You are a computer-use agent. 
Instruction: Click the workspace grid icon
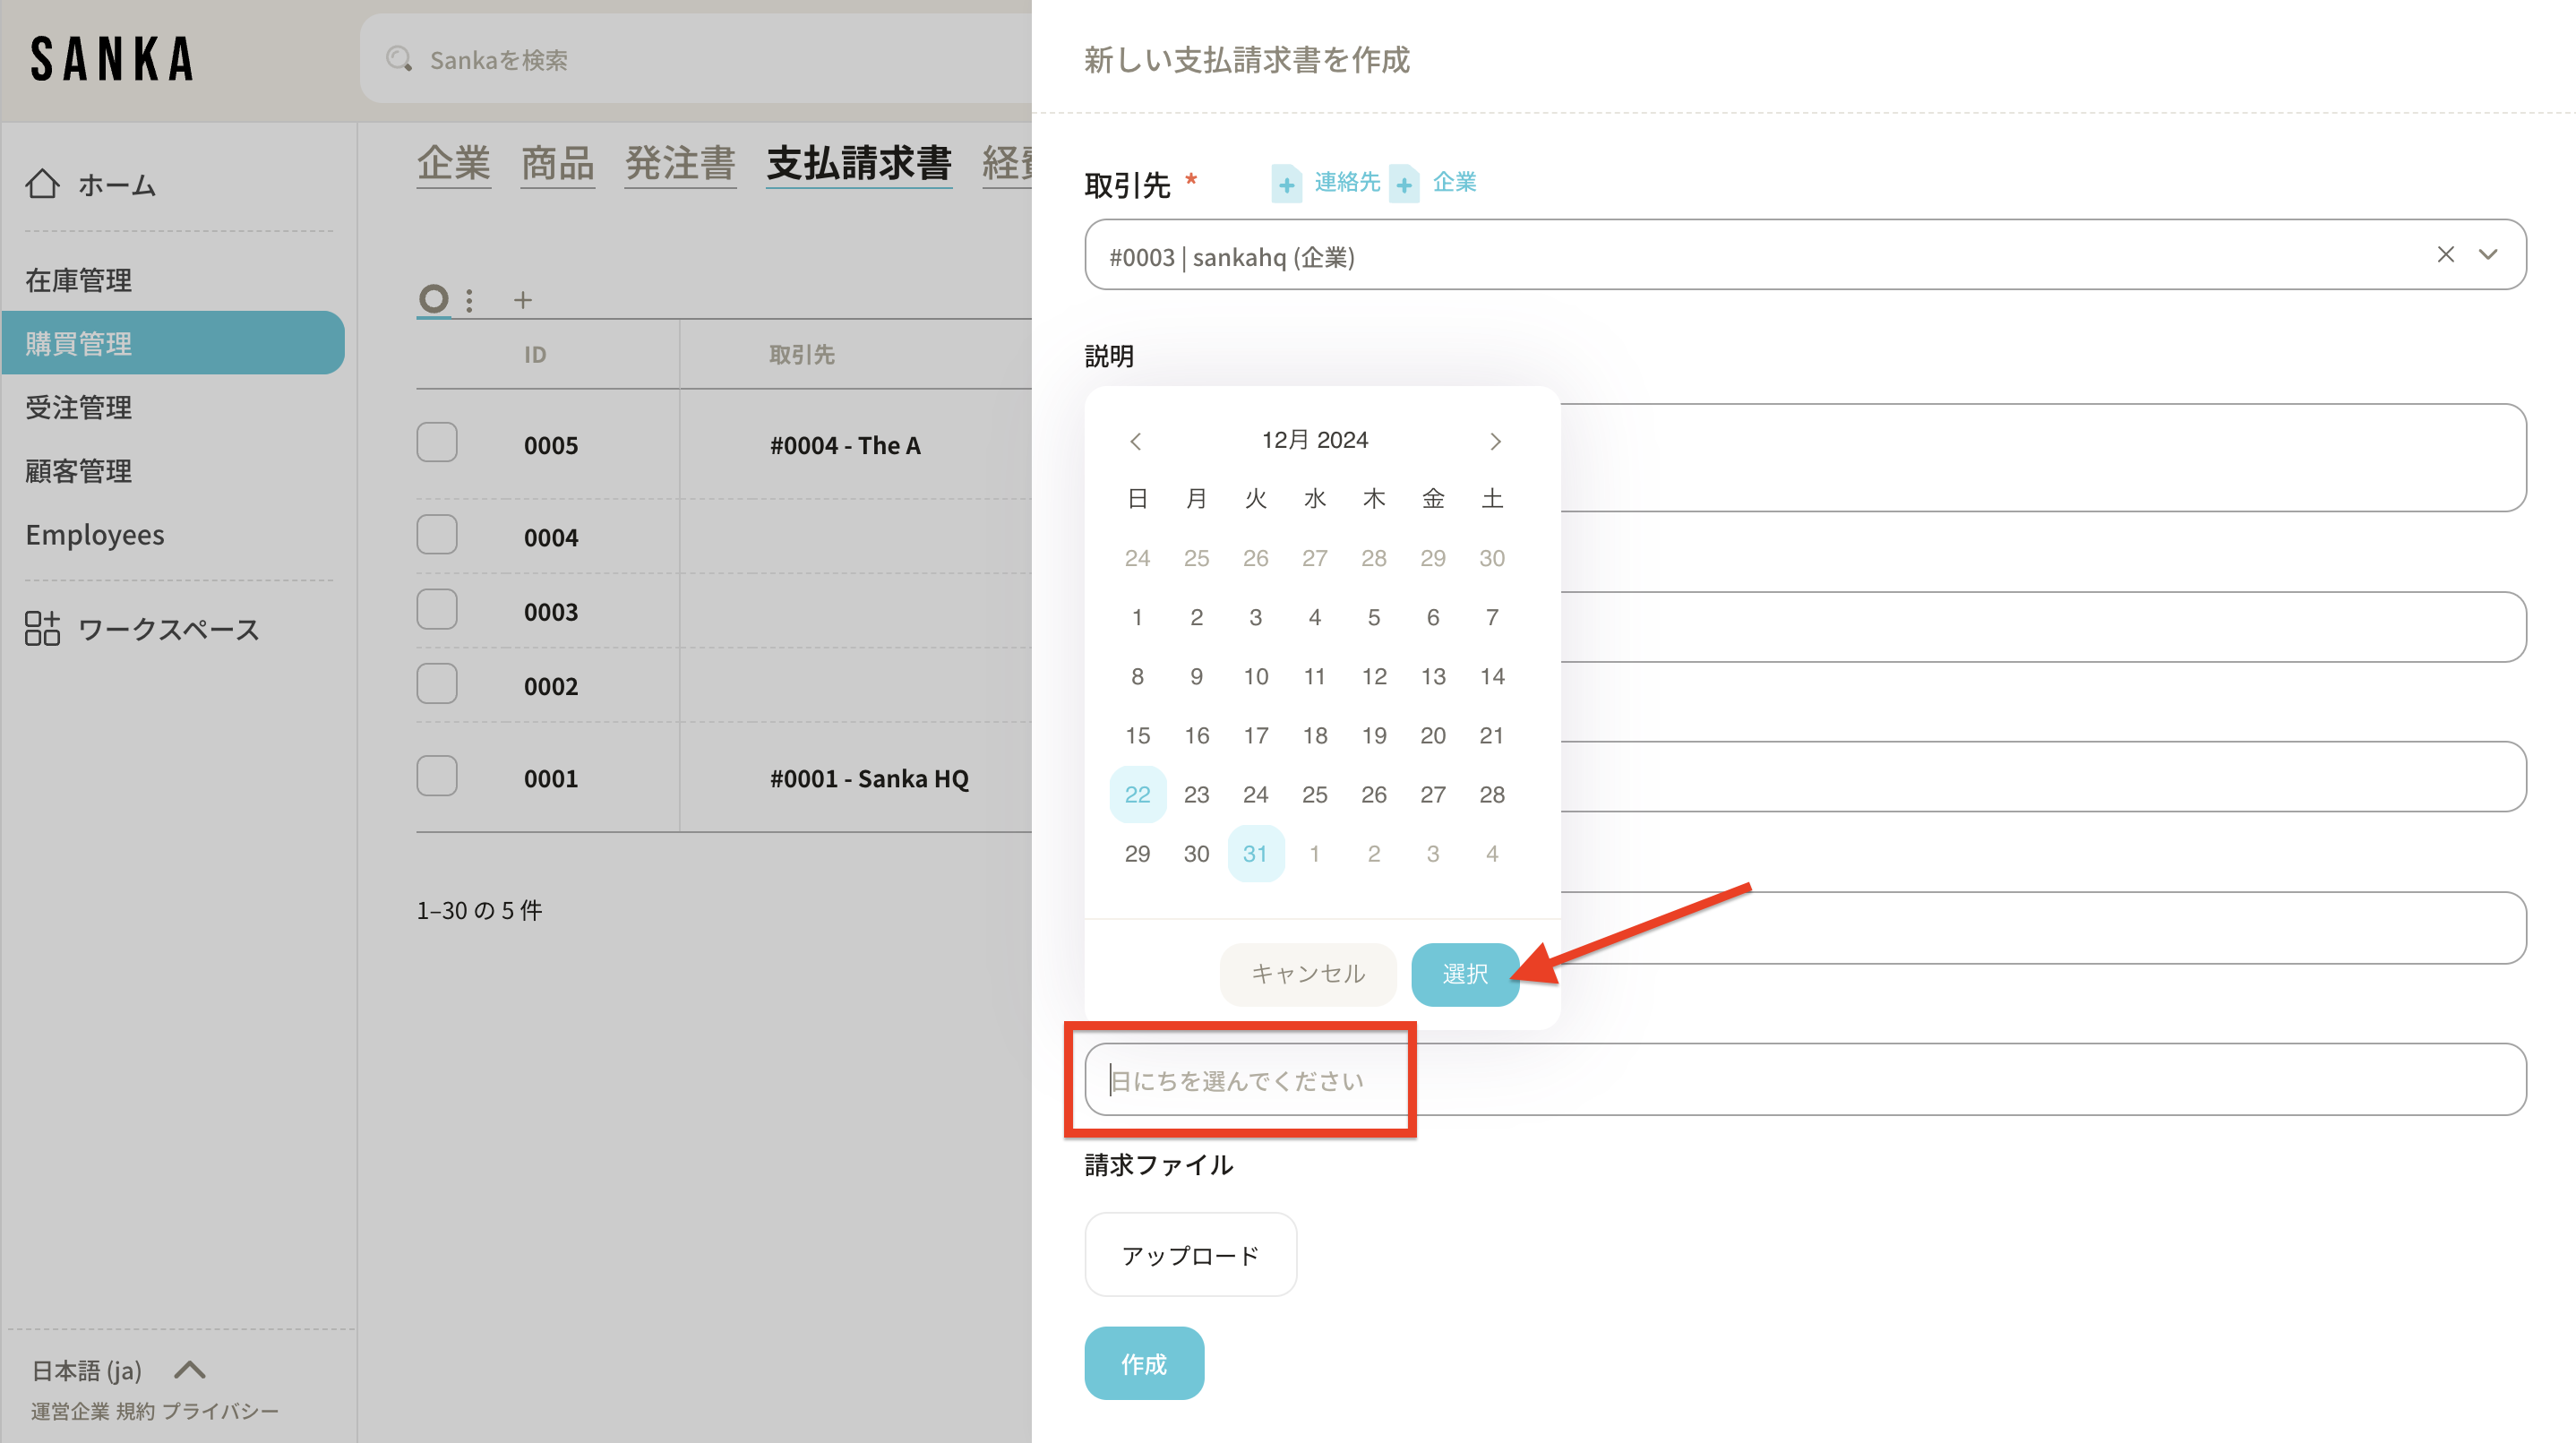click(42, 629)
